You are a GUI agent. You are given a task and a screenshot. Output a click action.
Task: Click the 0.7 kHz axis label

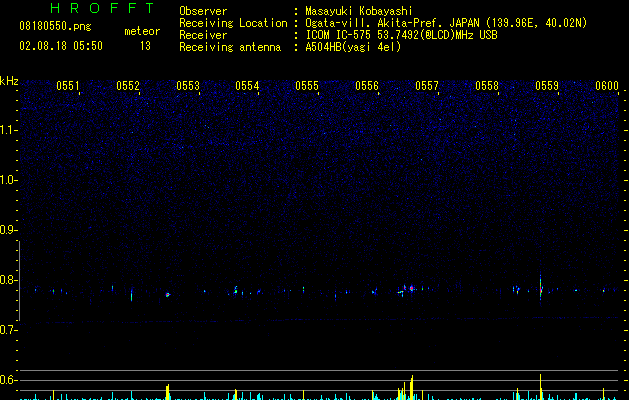9,330
